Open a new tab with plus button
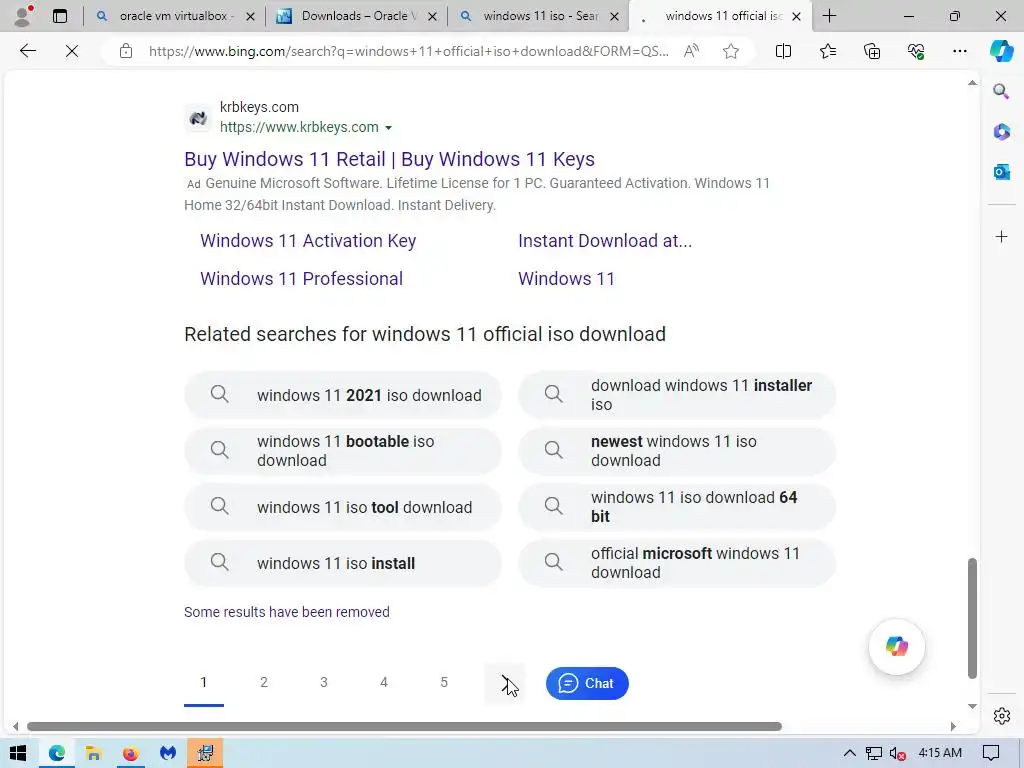Viewport: 1024px width, 768px height. 829,16
